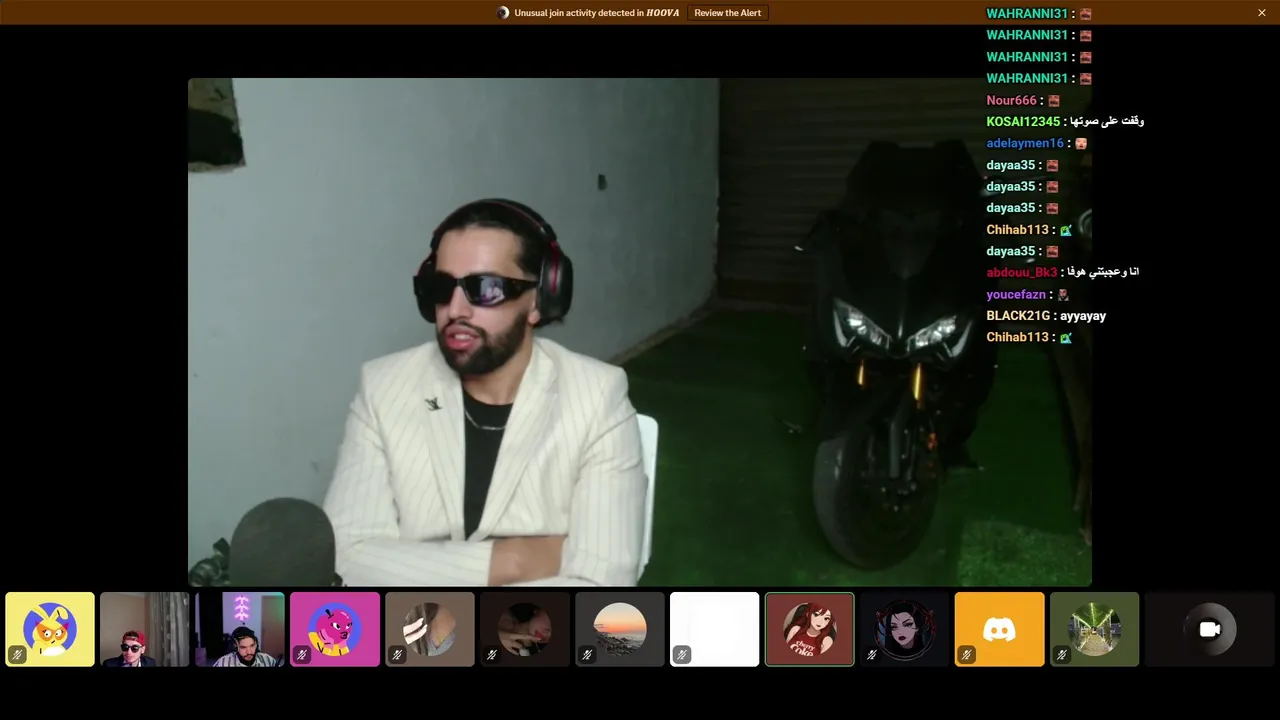Click the muted mic icon on pink avatar tile
This screenshot has height=720, width=1280.
(x=302, y=655)
